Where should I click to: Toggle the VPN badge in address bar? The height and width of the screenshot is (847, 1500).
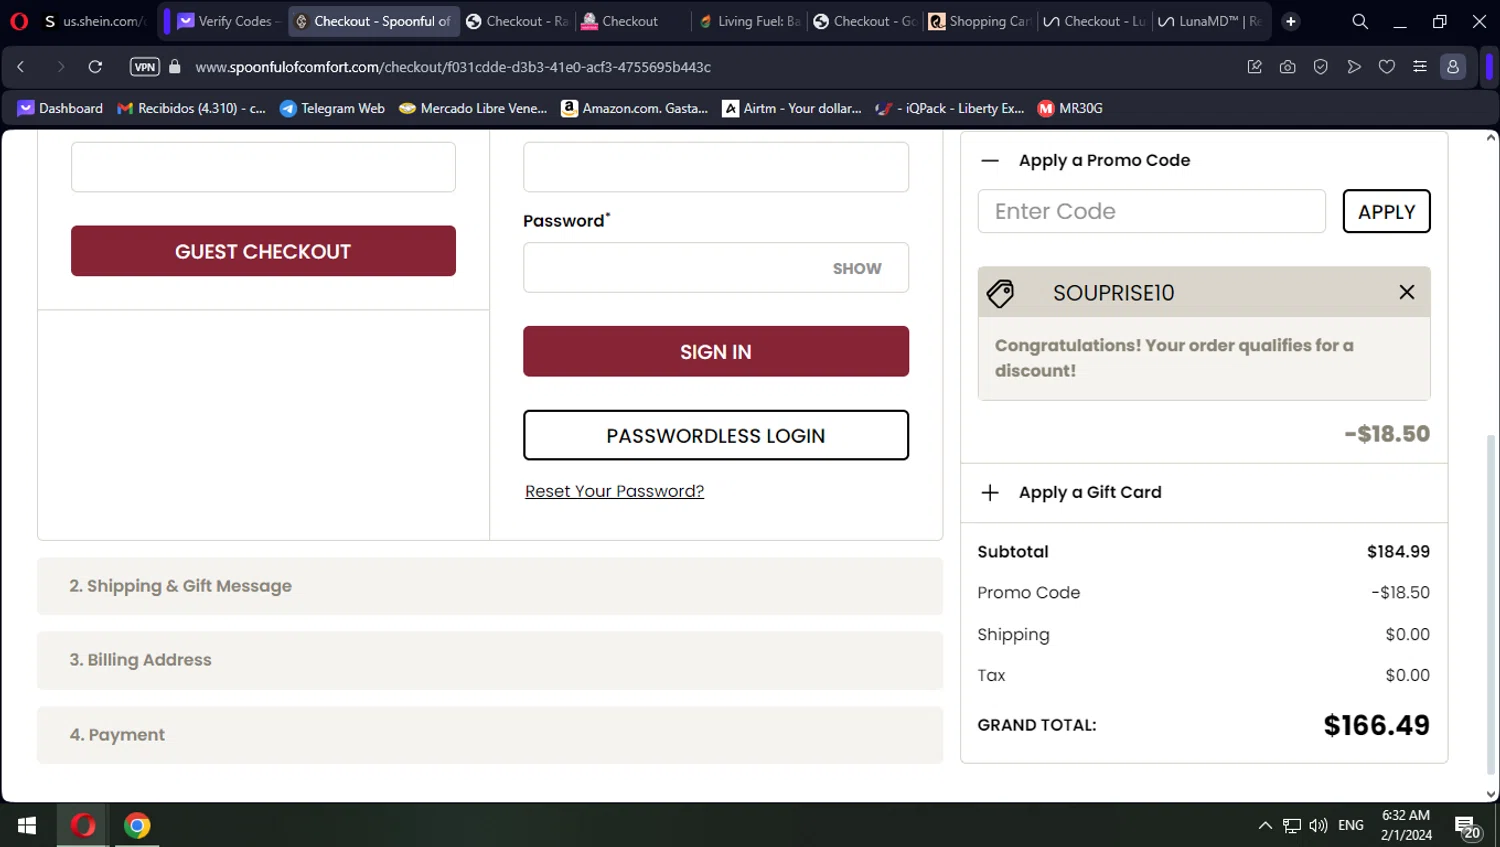pos(145,67)
